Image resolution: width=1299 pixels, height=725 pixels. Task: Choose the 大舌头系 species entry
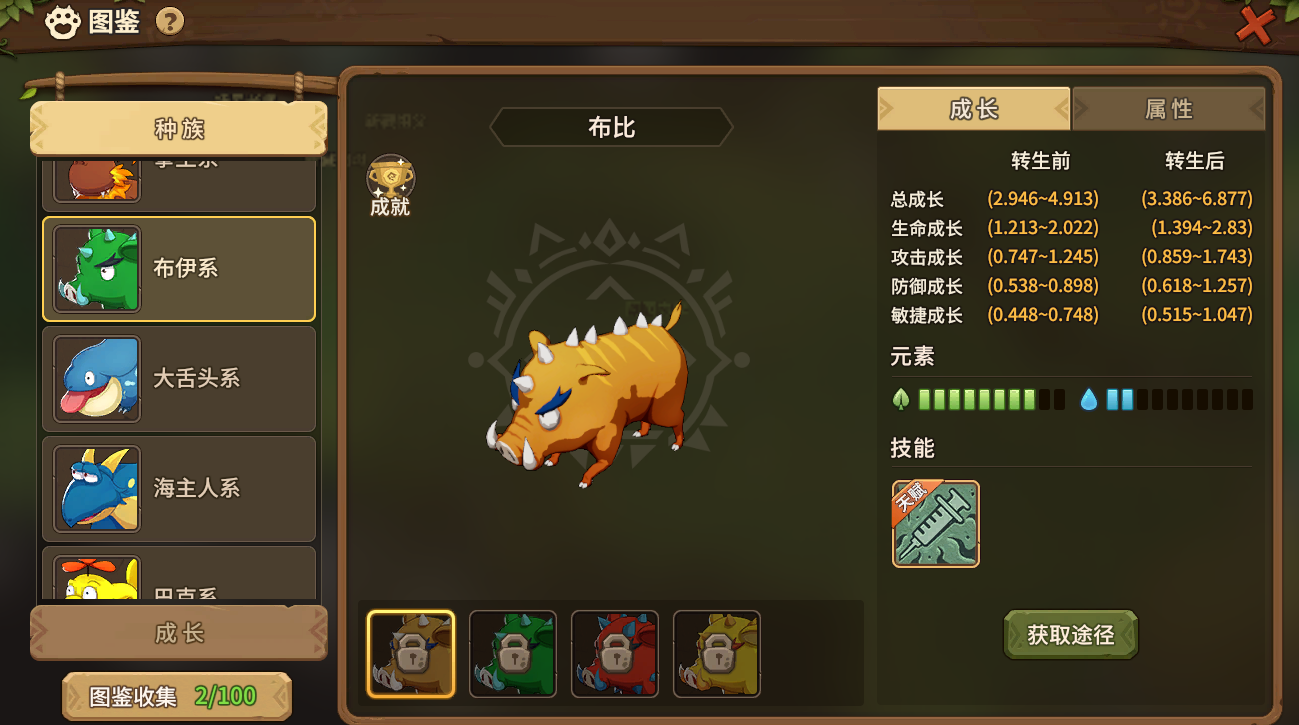(x=179, y=378)
